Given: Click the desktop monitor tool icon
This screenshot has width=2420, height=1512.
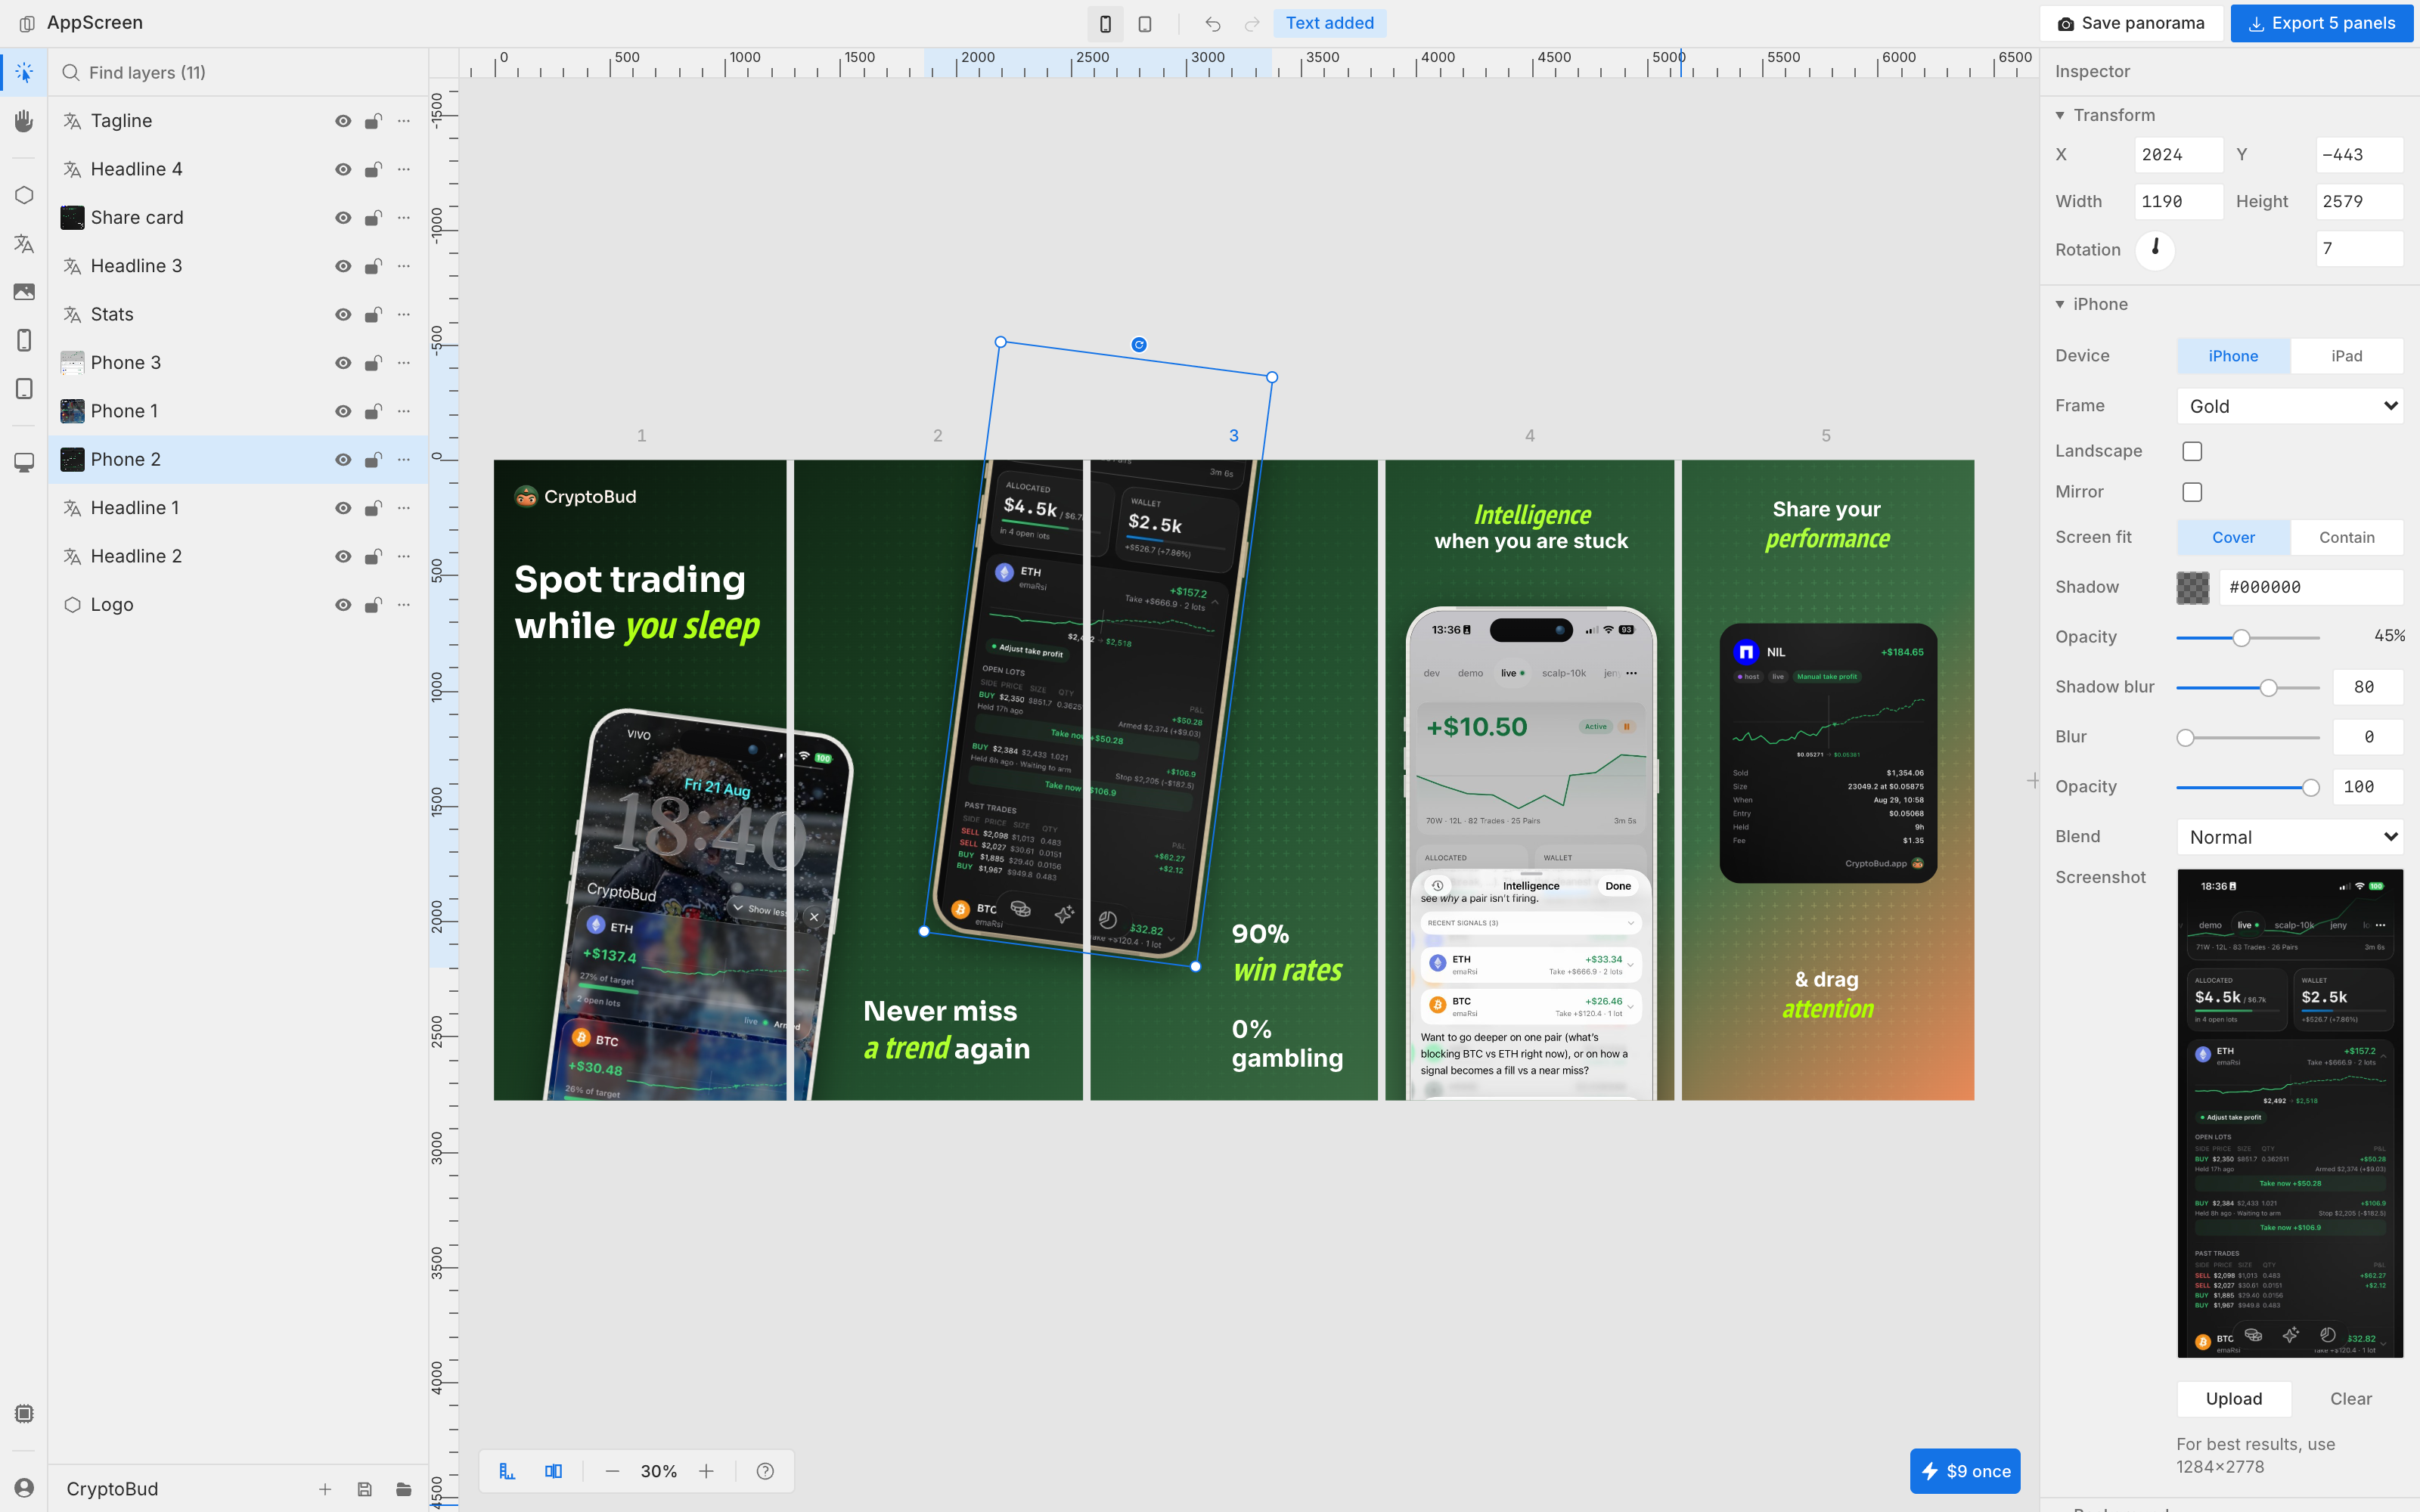Looking at the screenshot, I should [24, 462].
